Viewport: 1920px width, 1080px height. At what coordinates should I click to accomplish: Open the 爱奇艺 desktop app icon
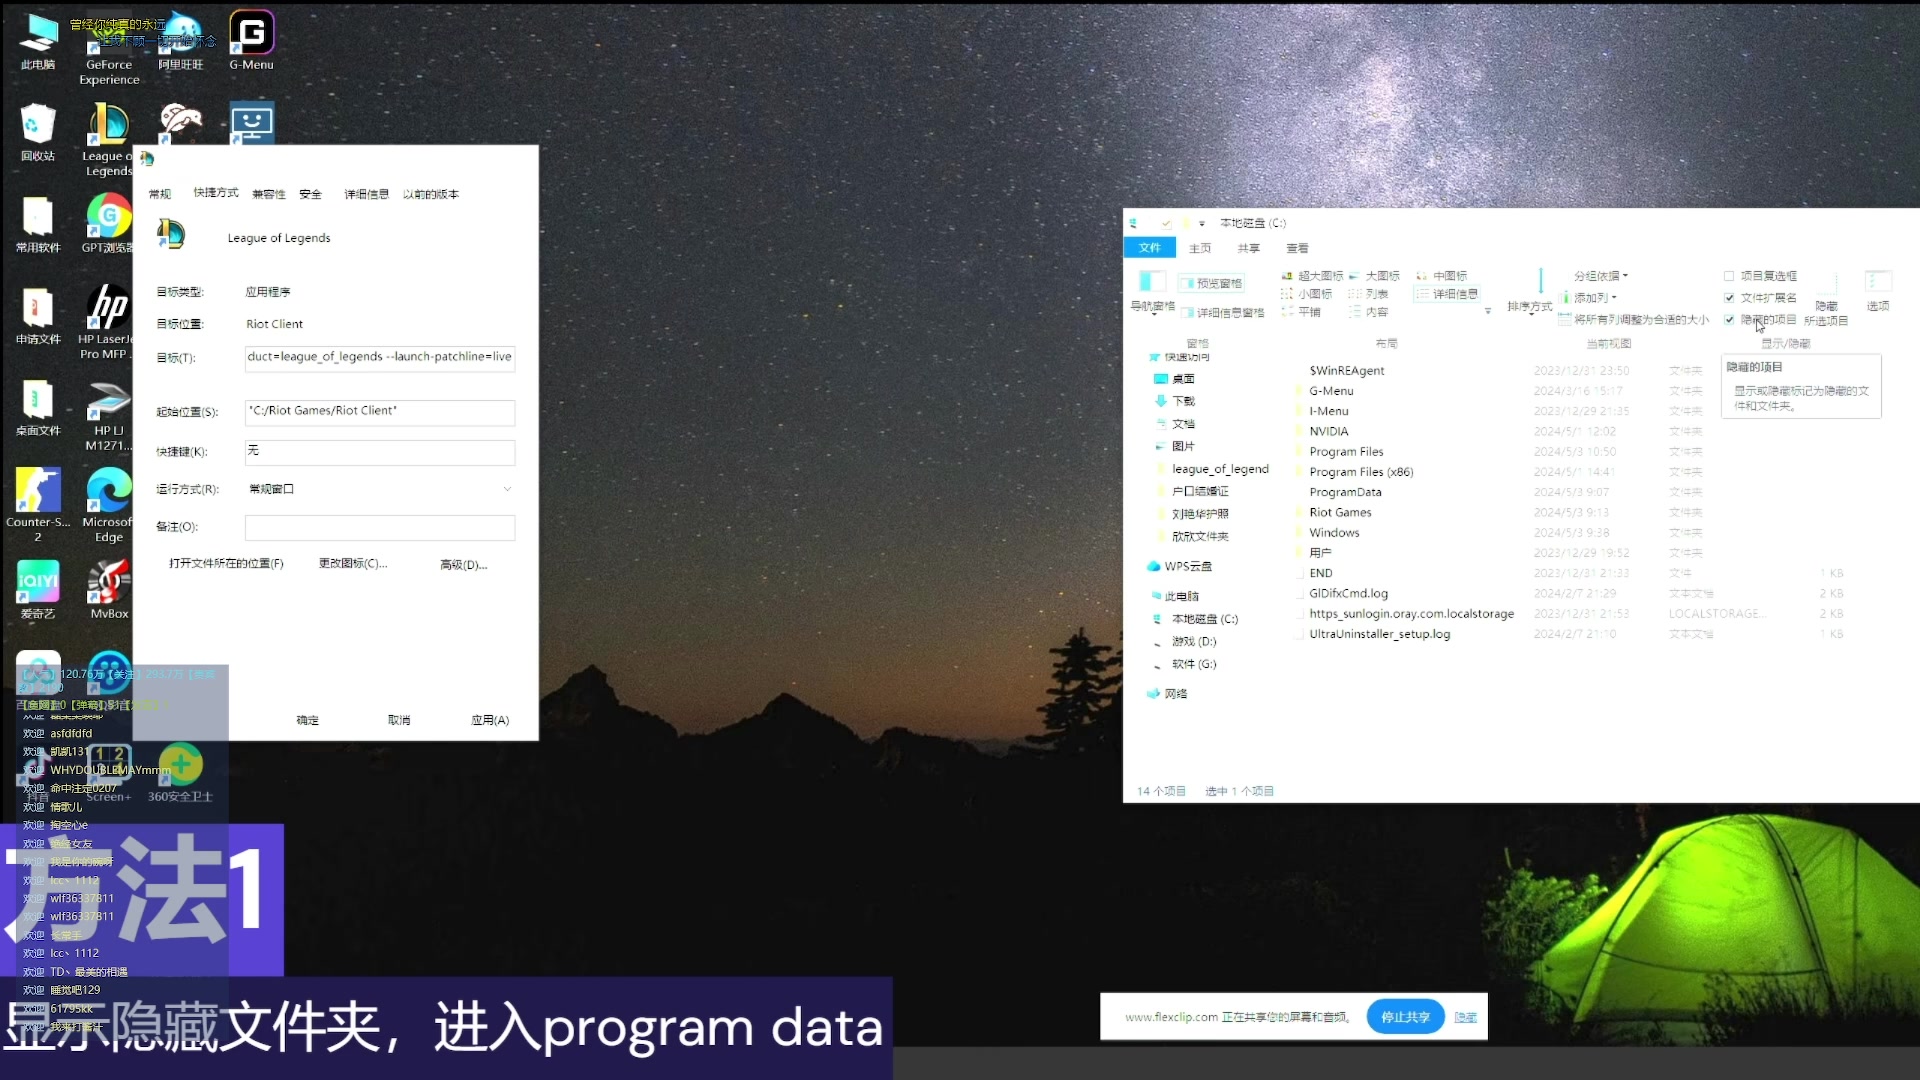click(x=38, y=590)
